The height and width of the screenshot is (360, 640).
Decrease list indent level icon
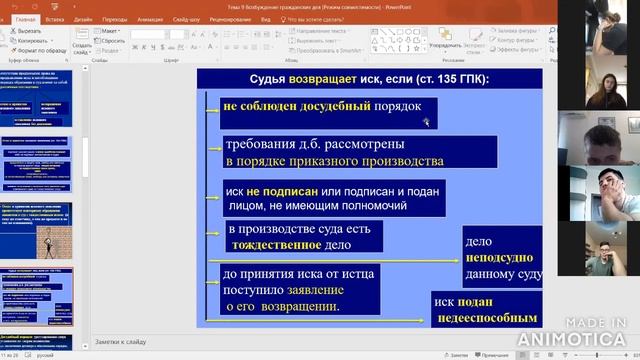tap(257, 35)
